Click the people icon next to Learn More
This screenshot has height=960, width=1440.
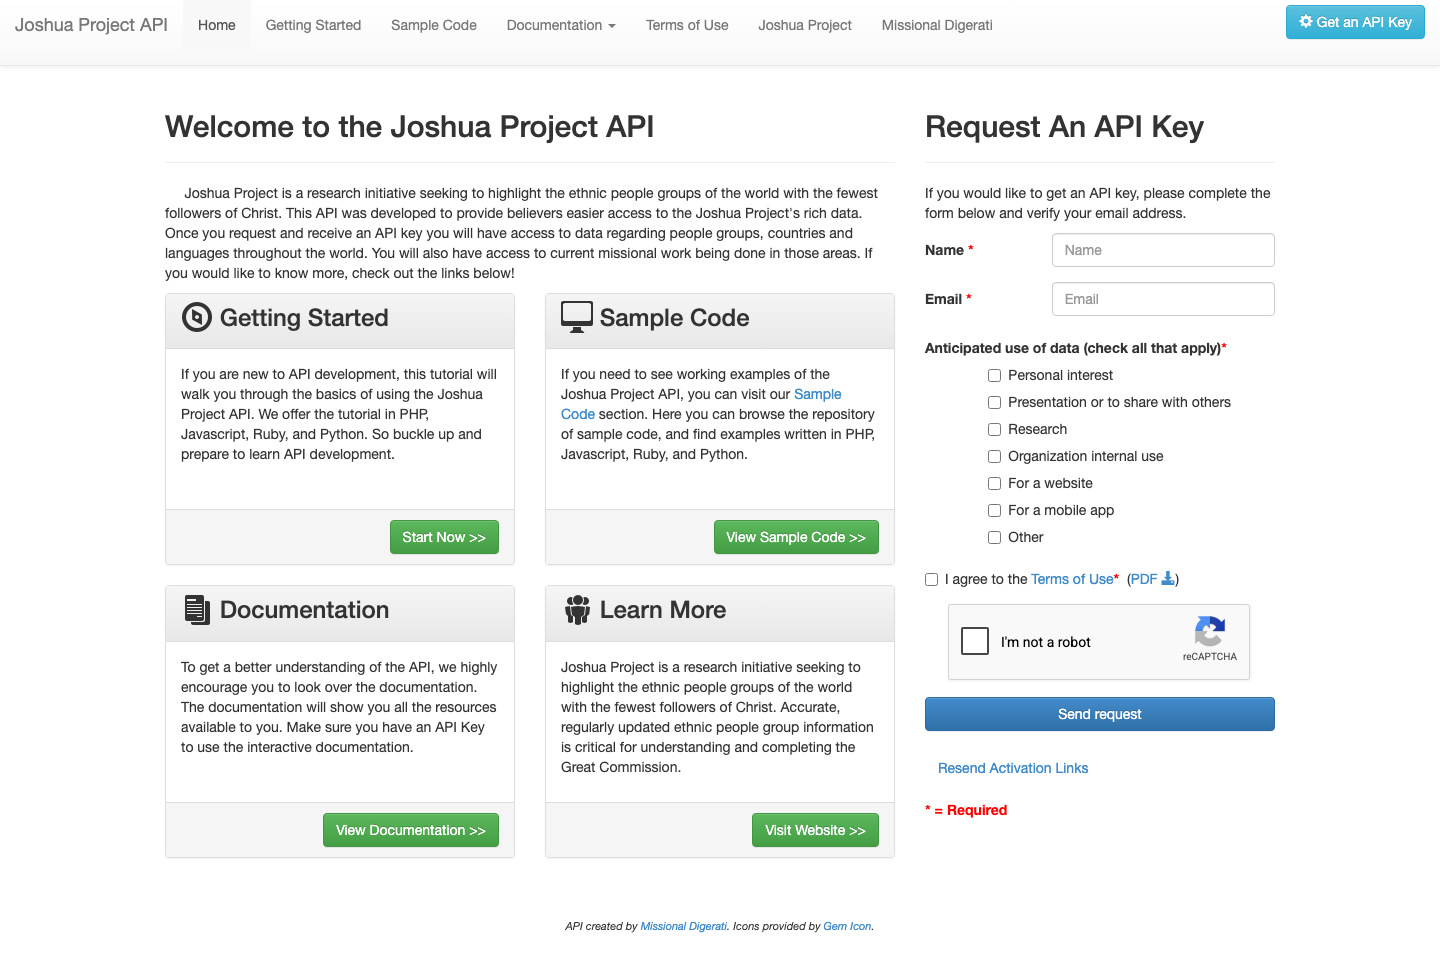point(577,609)
